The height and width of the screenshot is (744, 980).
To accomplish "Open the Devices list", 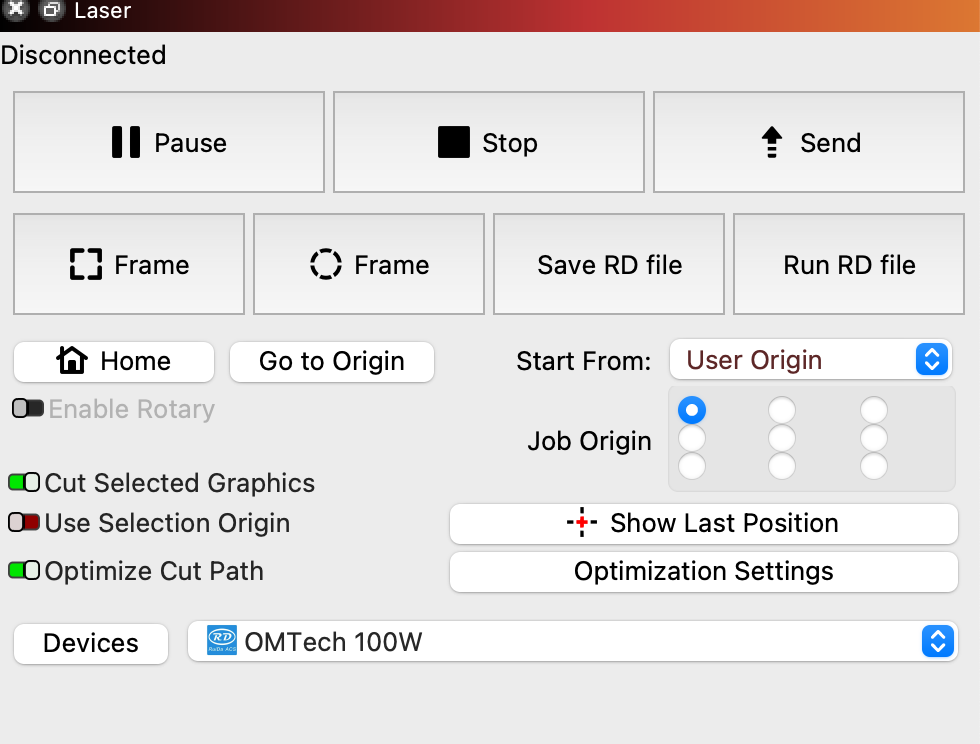I will click(91, 643).
